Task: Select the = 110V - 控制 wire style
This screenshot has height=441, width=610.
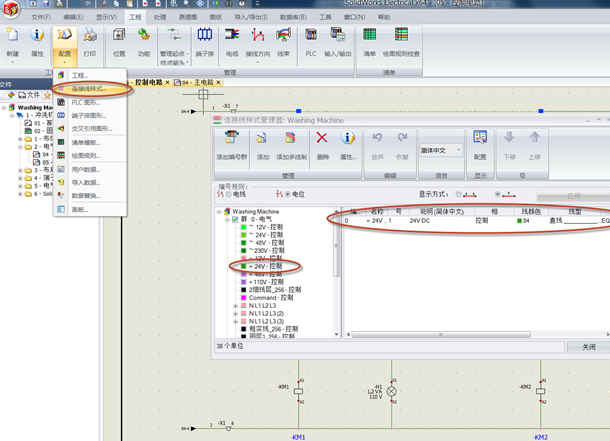Action: point(266,282)
